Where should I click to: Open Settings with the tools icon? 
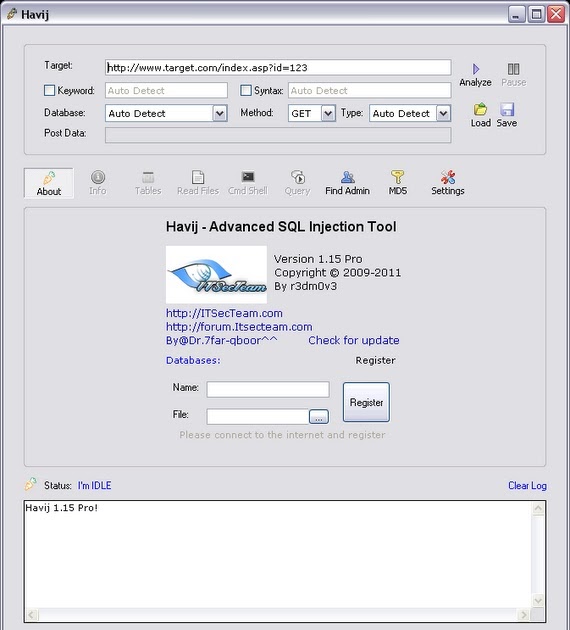(x=447, y=183)
